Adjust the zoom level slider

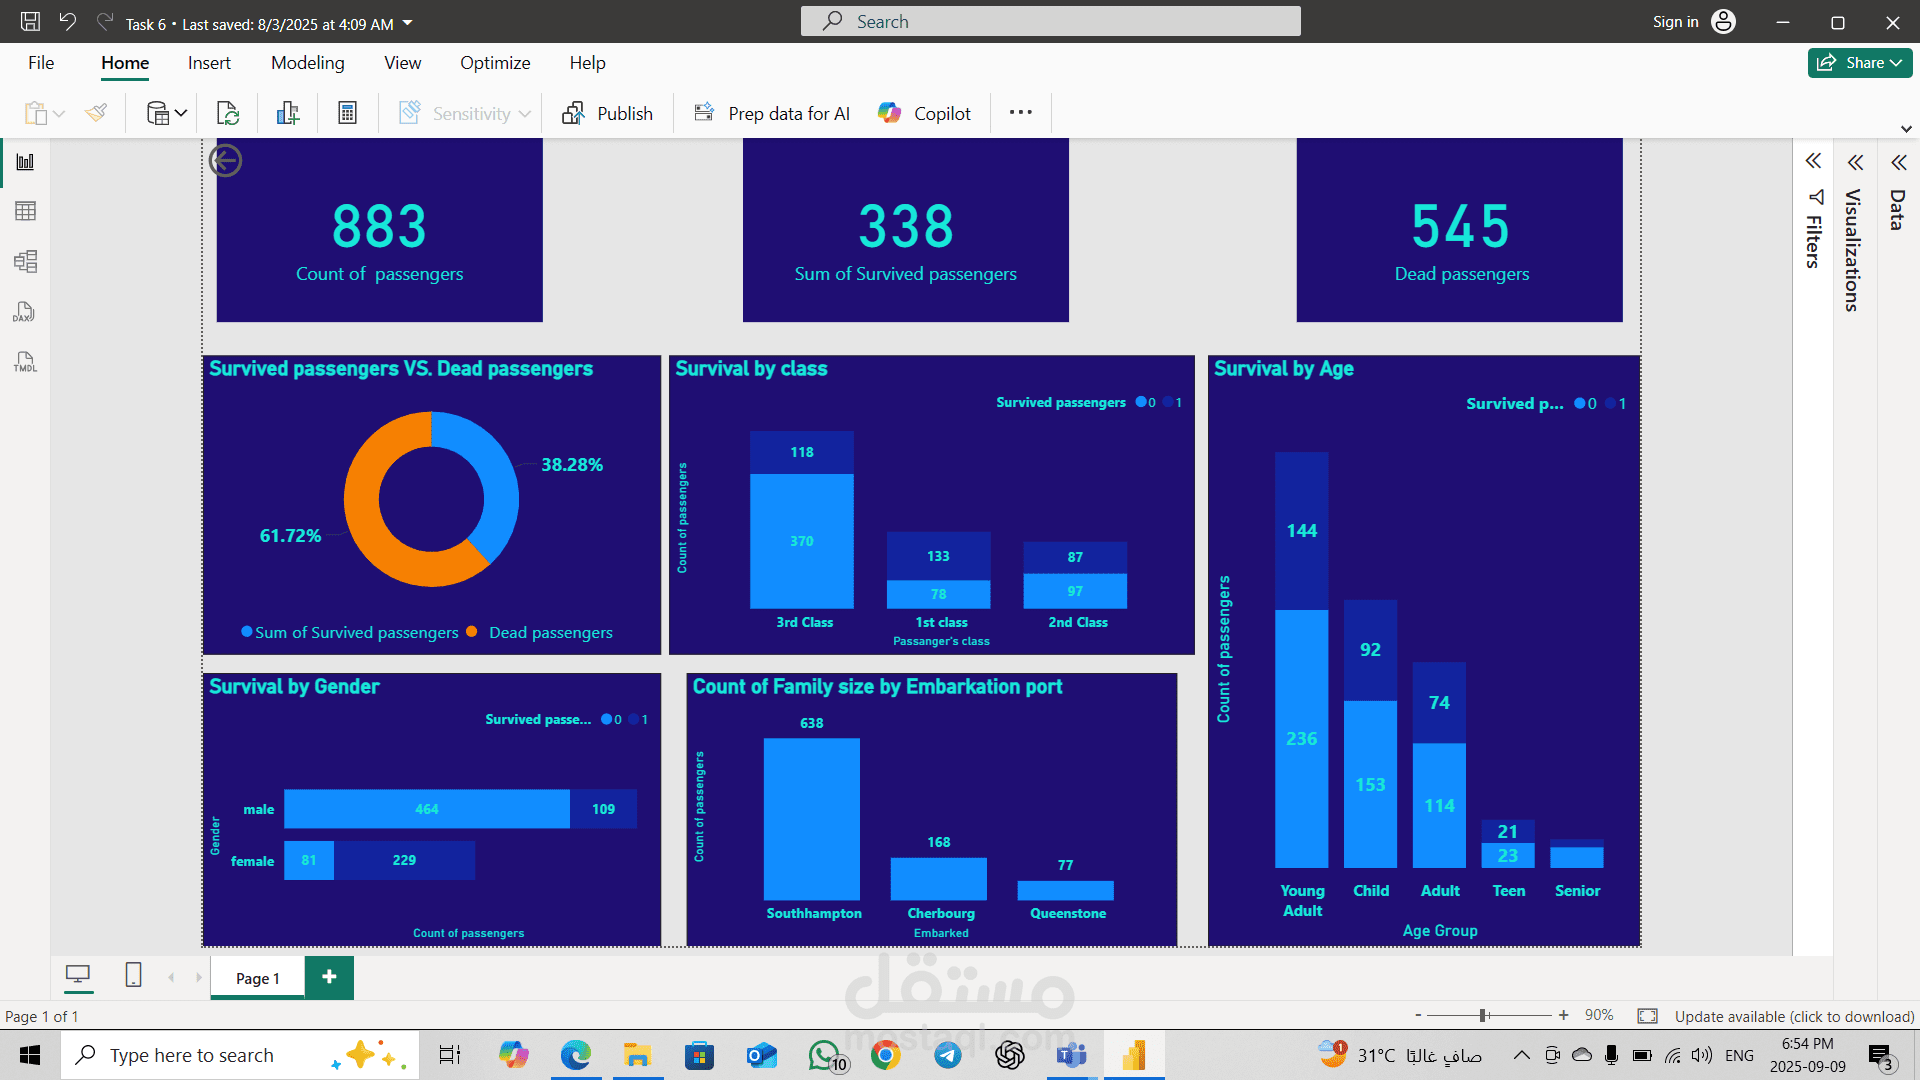click(1484, 1016)
